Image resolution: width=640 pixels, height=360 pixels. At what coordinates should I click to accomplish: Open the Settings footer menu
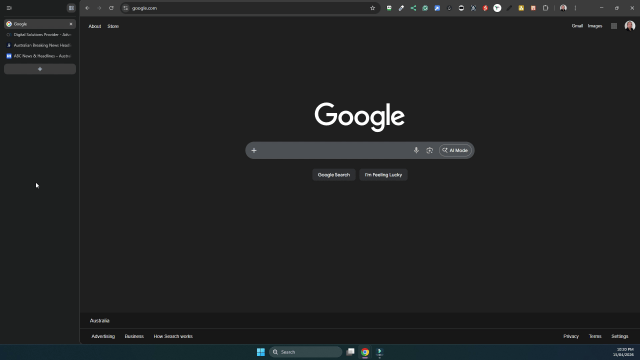pyautogui.click(x=620, y=336)
